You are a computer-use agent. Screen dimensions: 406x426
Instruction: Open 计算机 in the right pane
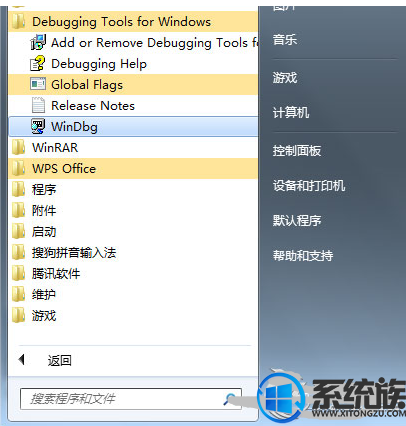click(x=291, y=113)
